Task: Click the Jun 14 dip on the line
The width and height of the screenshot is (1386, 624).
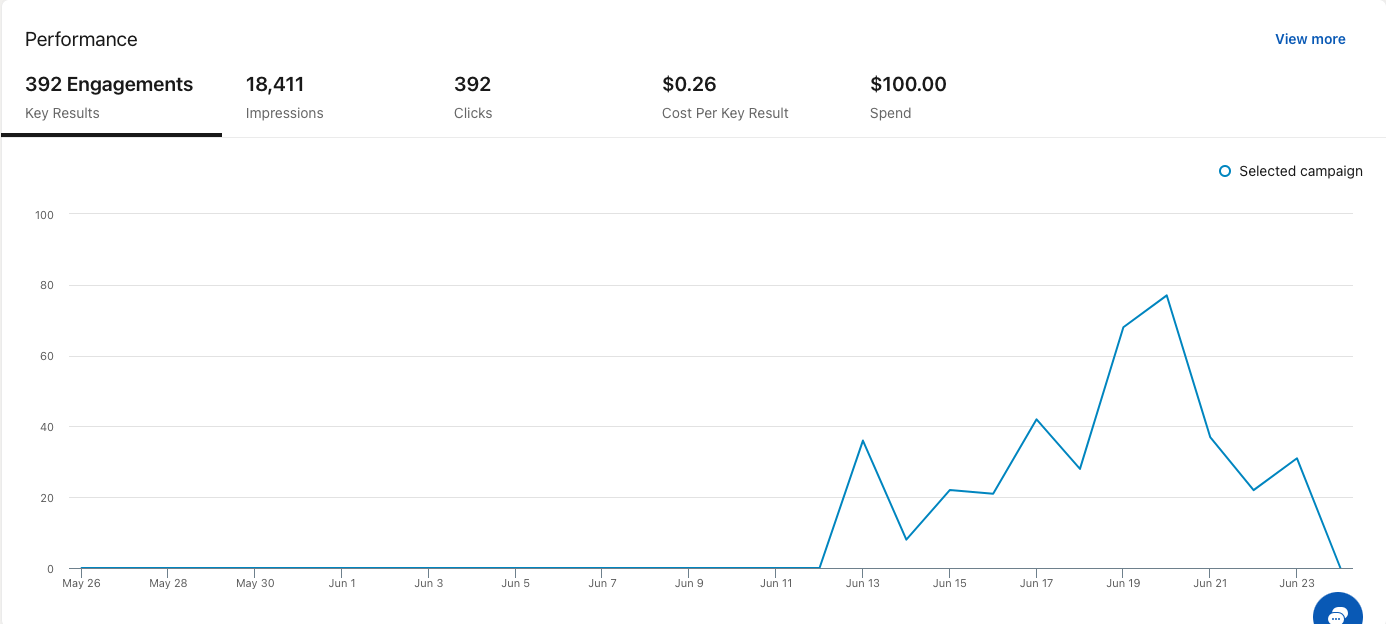Action: point(906,540)
